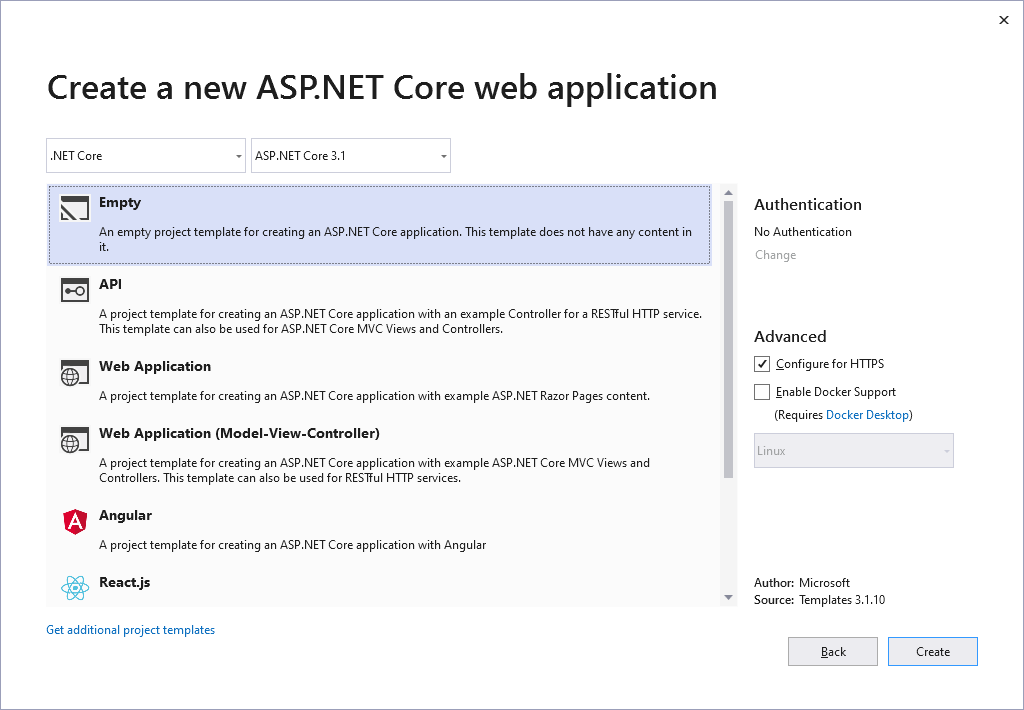Uncheck Configure for HTTPS checkbox
The width and height of the screenshot is (1024, 710).
click(x=762, y=364)
